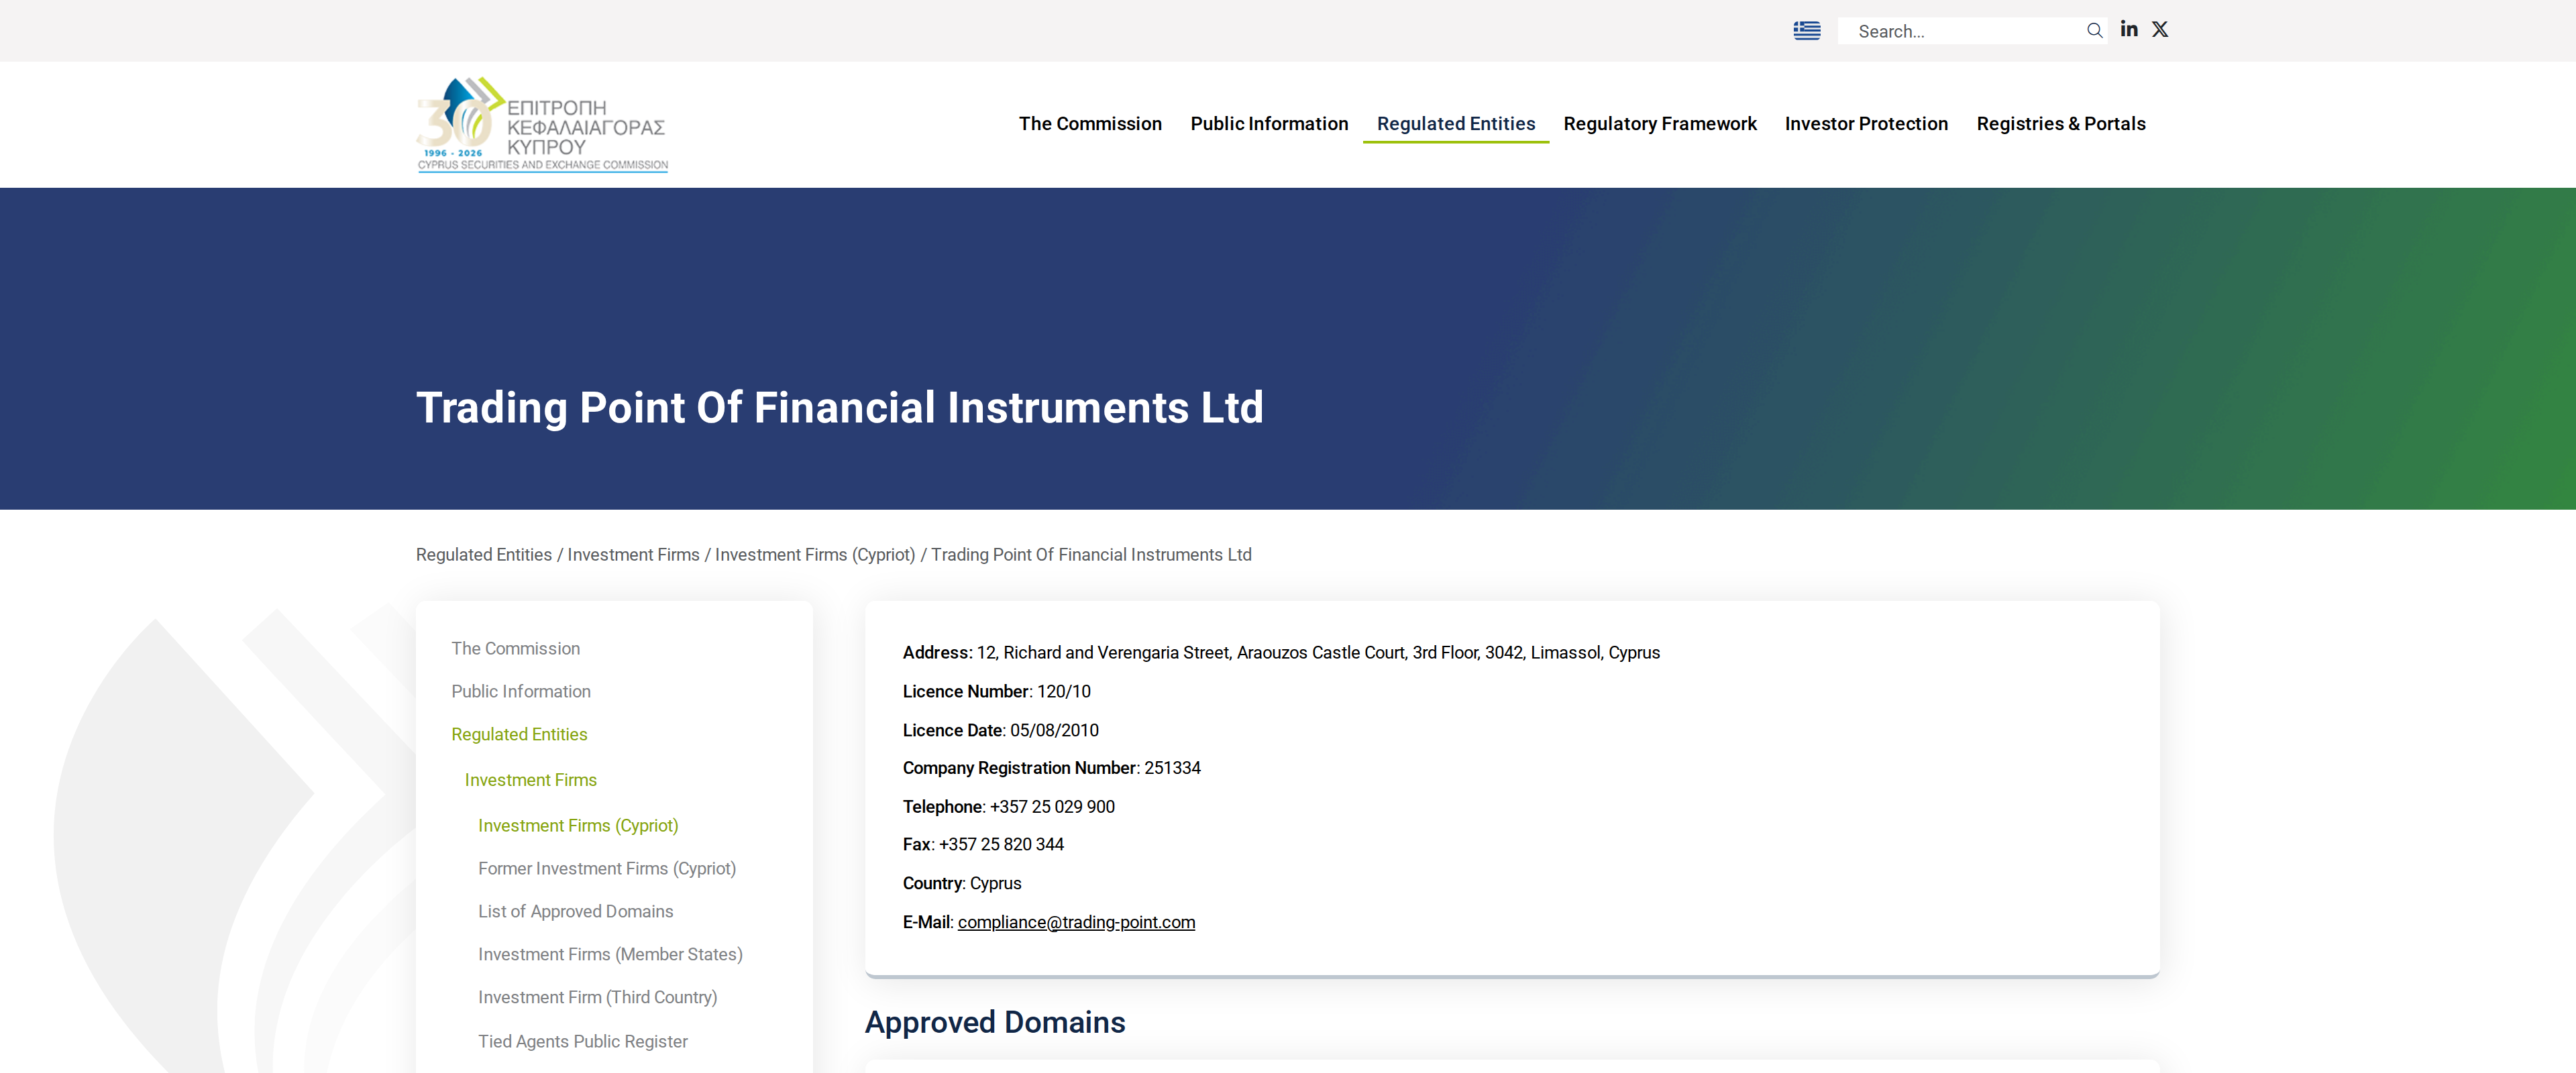Select Public Information in sidebar
This screenshot has height=1073, width=2576.
[x=521, y=692]
